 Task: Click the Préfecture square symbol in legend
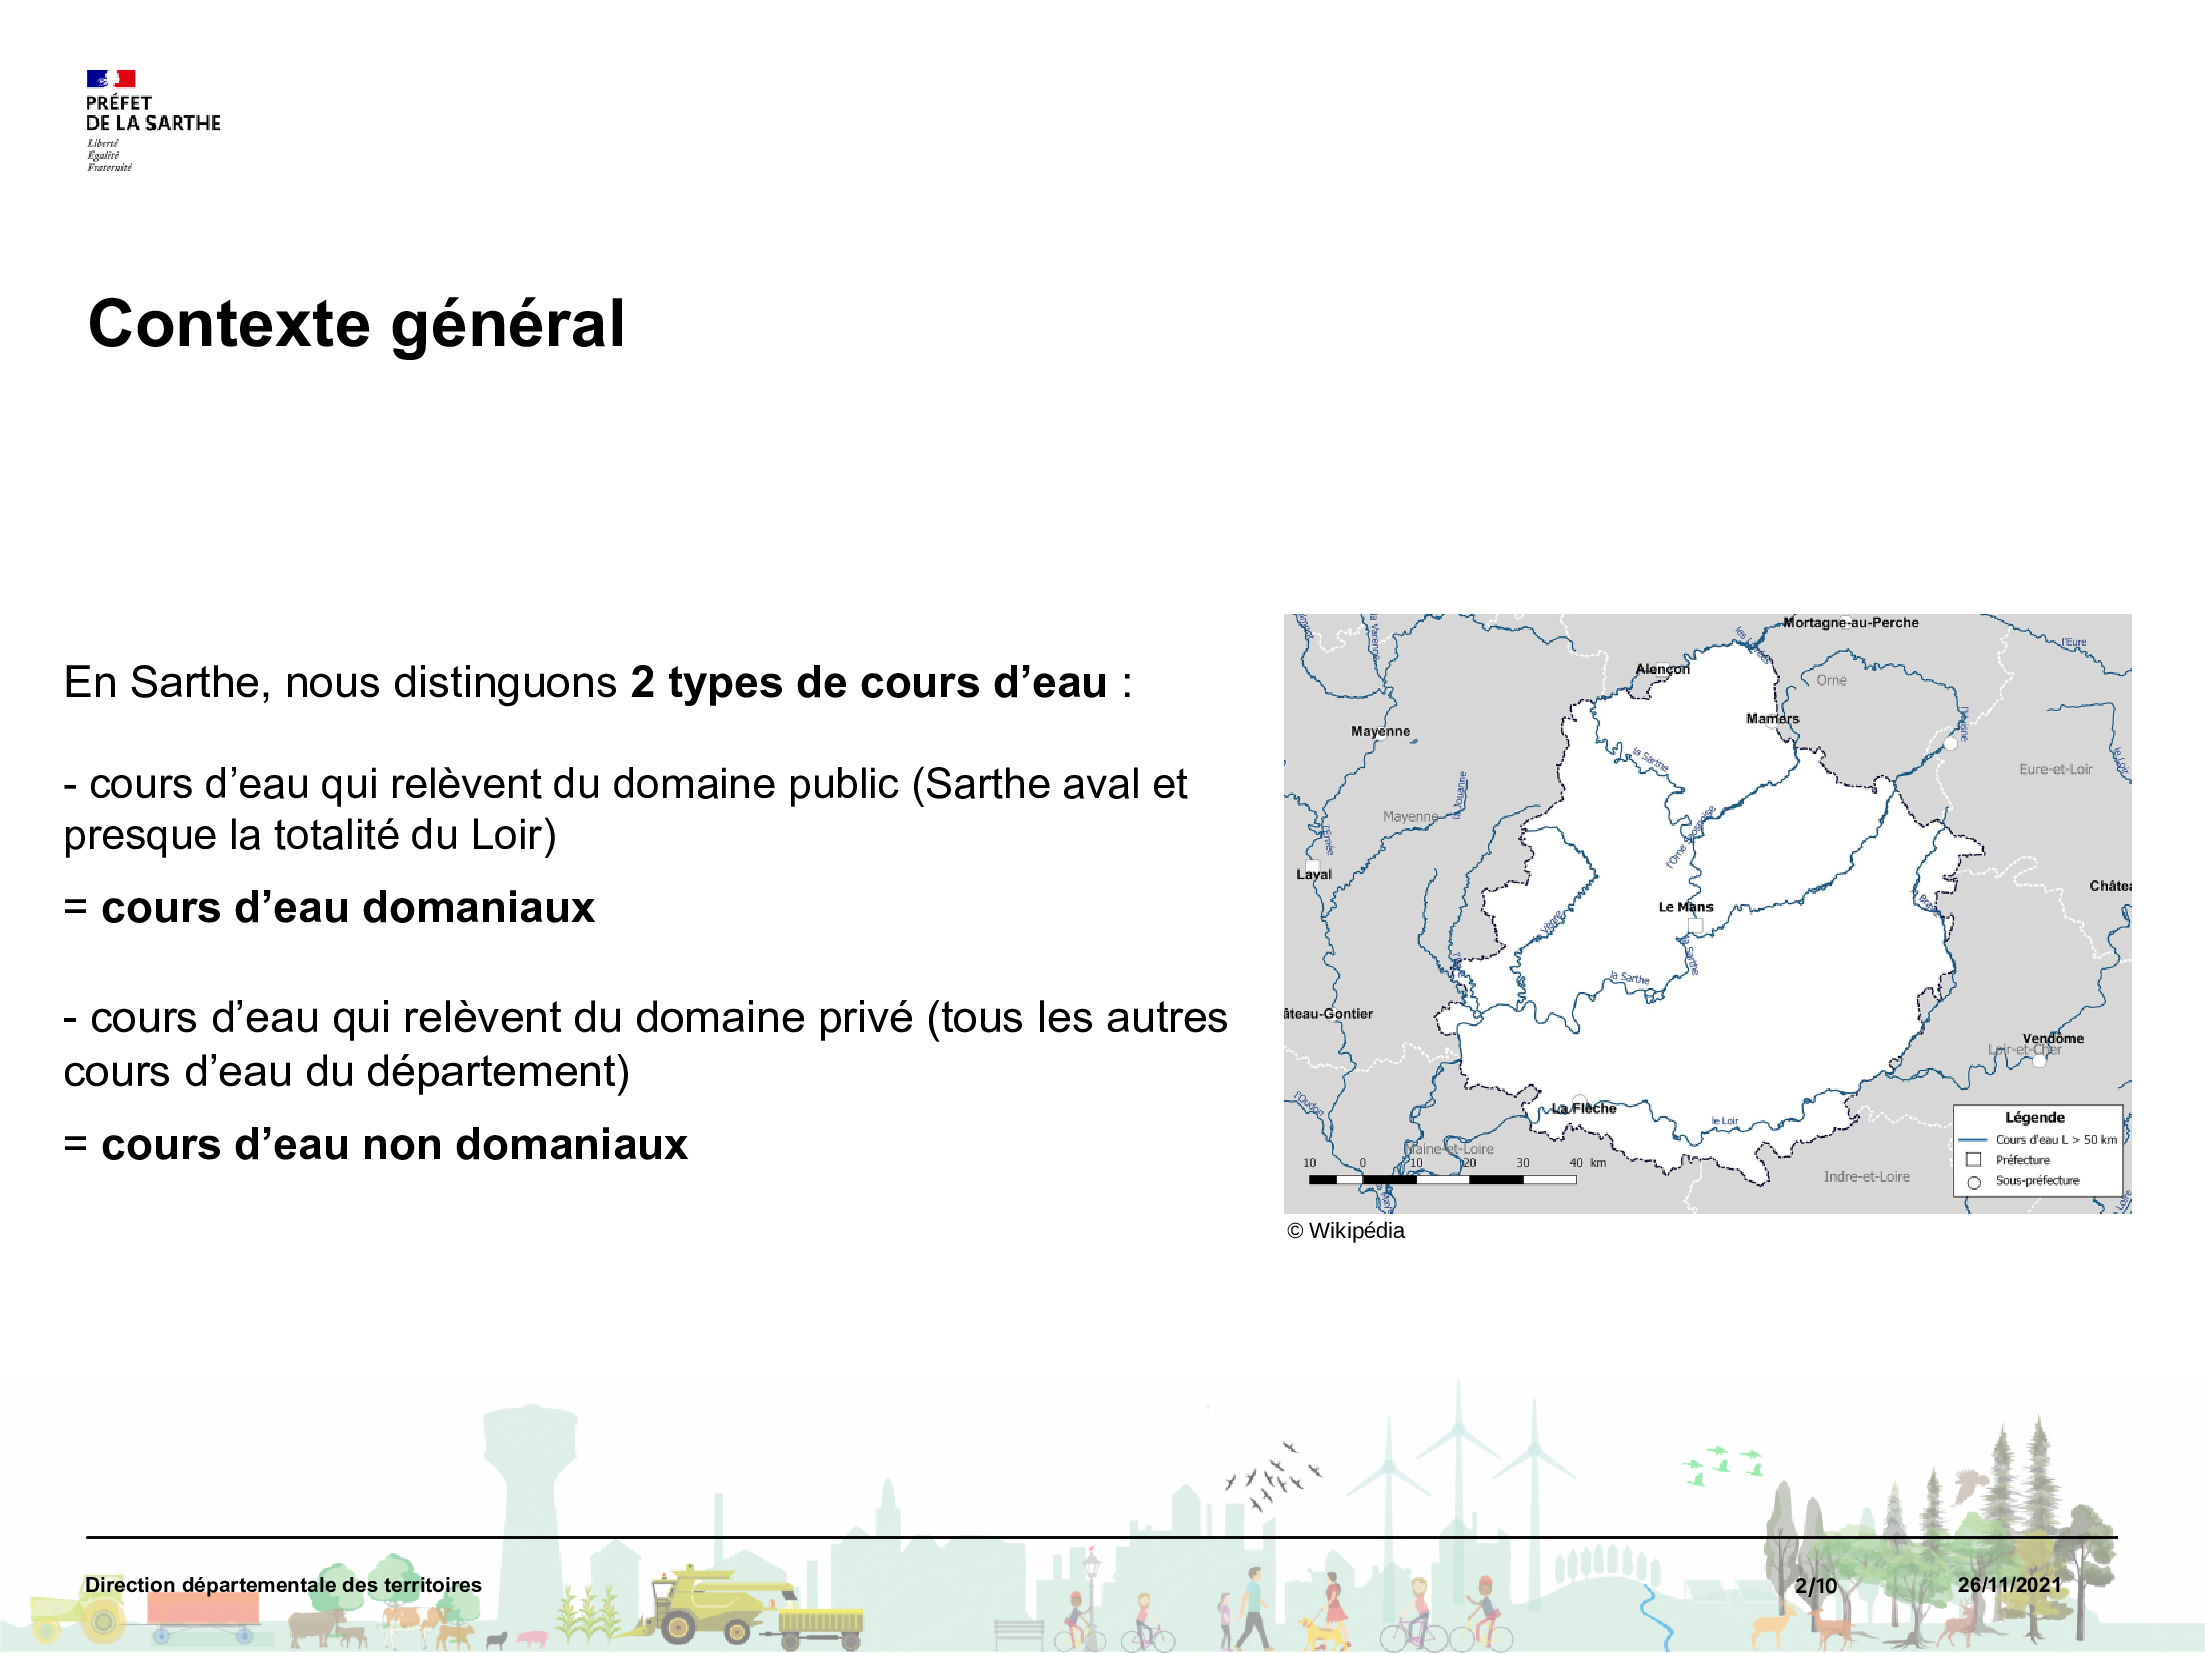1974,1160
